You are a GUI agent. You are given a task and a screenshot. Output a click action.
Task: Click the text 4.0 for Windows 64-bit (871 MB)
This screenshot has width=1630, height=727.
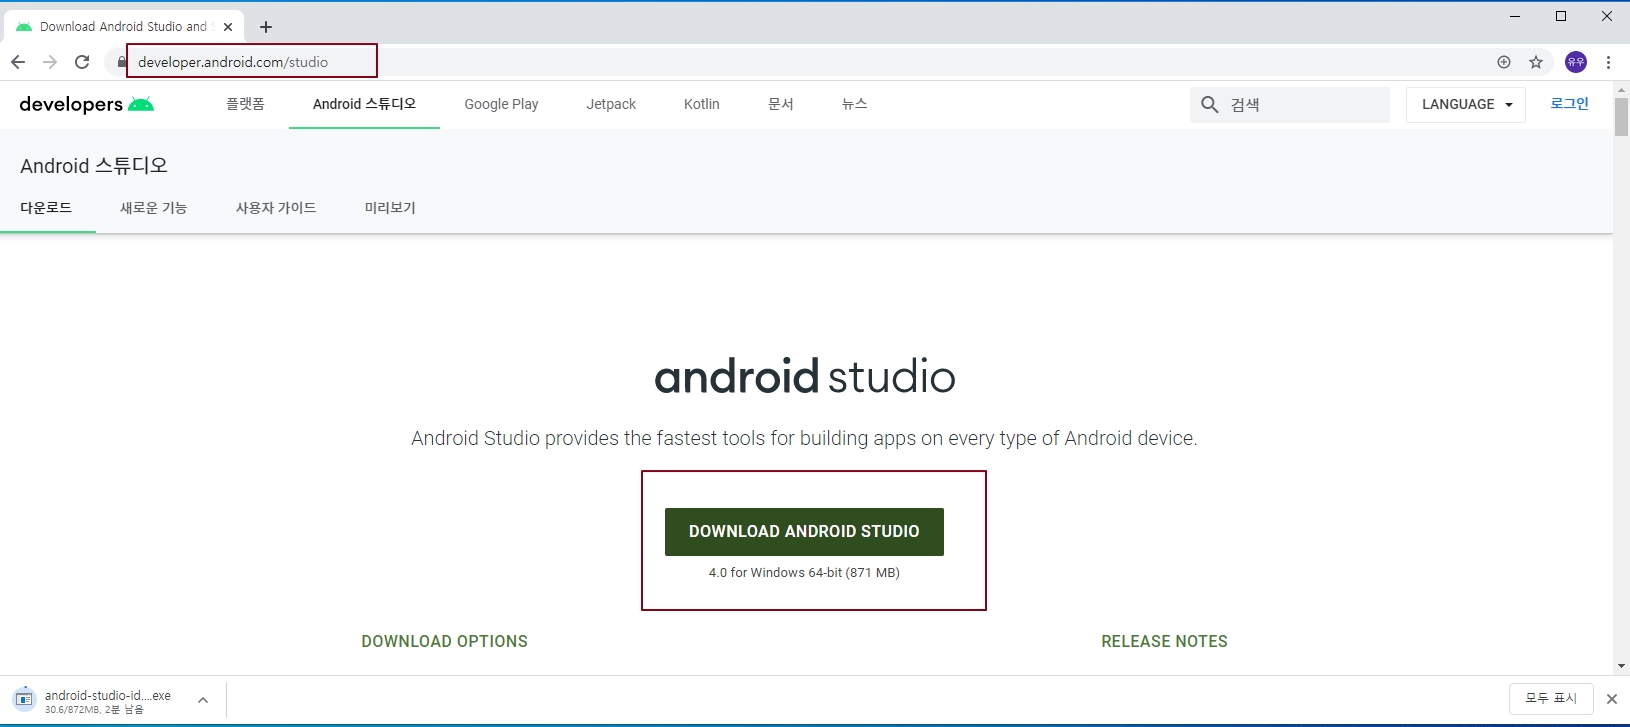804,573
